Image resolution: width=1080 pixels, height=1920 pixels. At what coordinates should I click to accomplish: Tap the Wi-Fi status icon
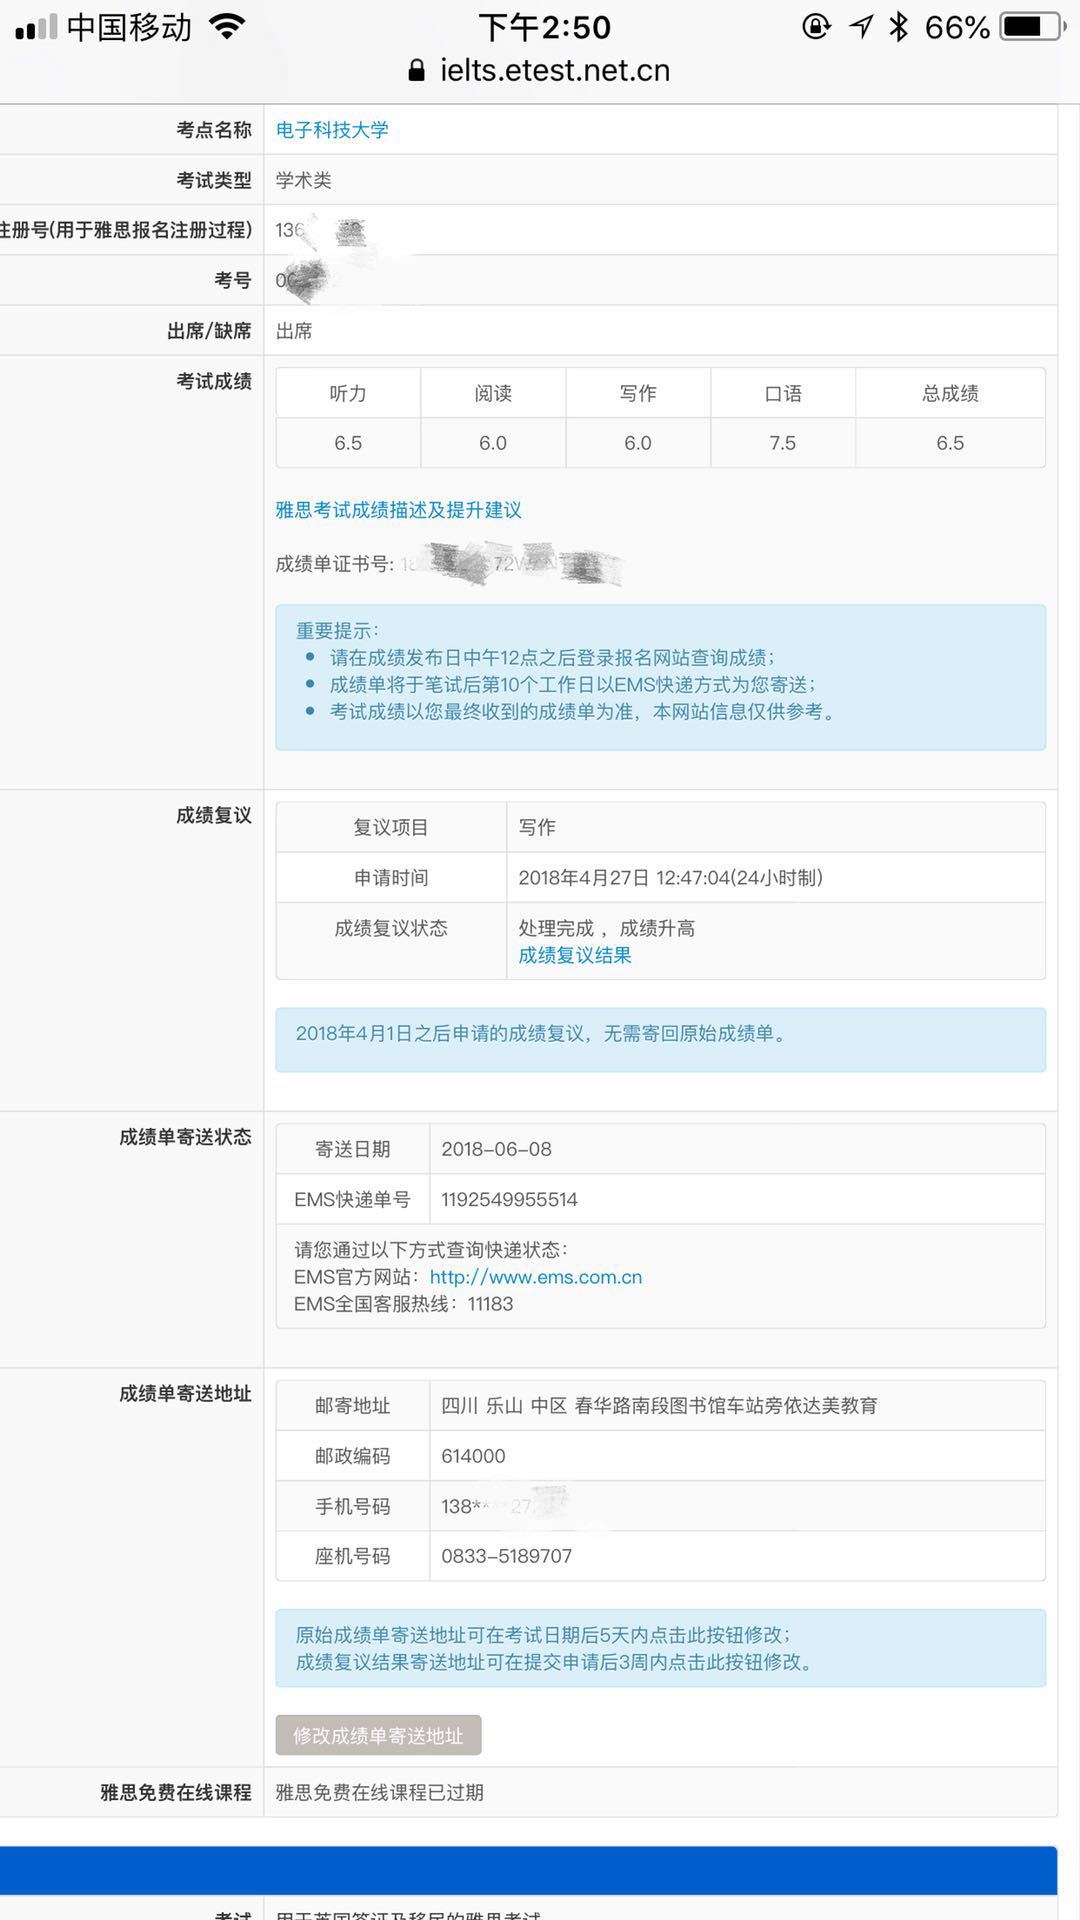(228, 27)
